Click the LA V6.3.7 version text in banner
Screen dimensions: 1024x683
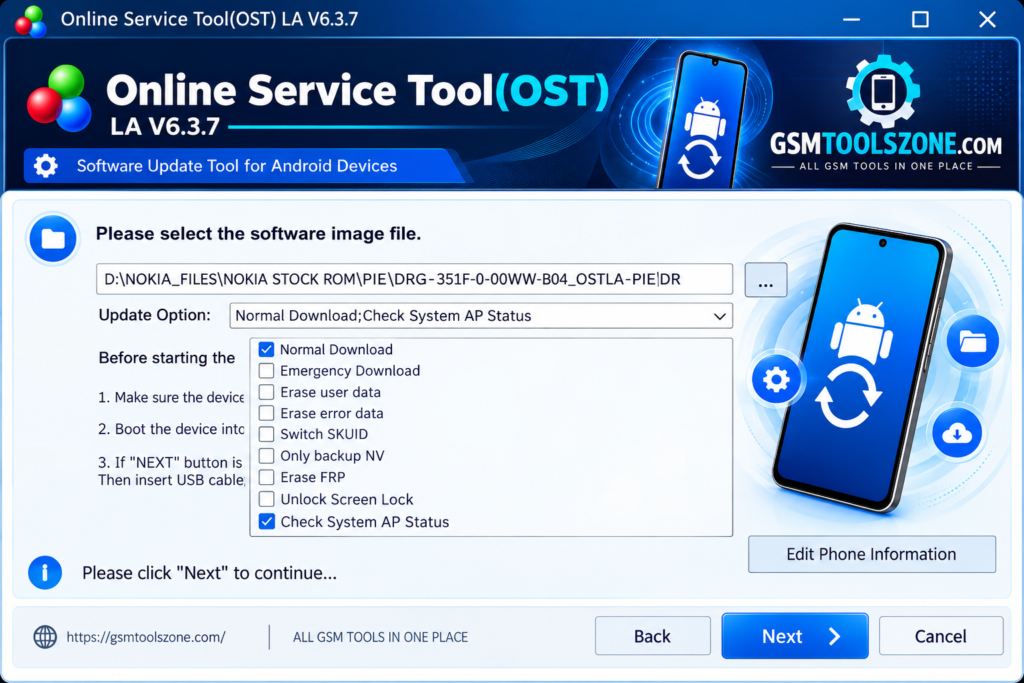click(165, 127)
